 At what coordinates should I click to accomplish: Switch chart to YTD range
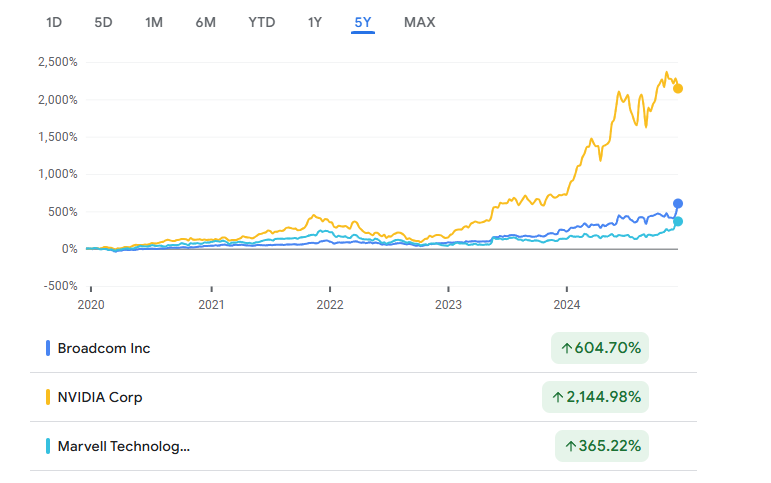262,23
